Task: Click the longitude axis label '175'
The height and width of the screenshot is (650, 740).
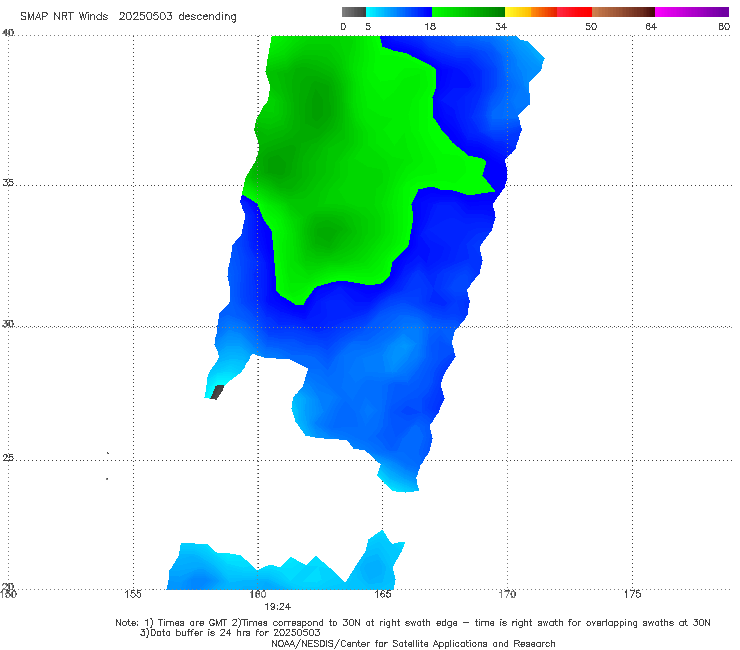Action: [x=632, y=594]
